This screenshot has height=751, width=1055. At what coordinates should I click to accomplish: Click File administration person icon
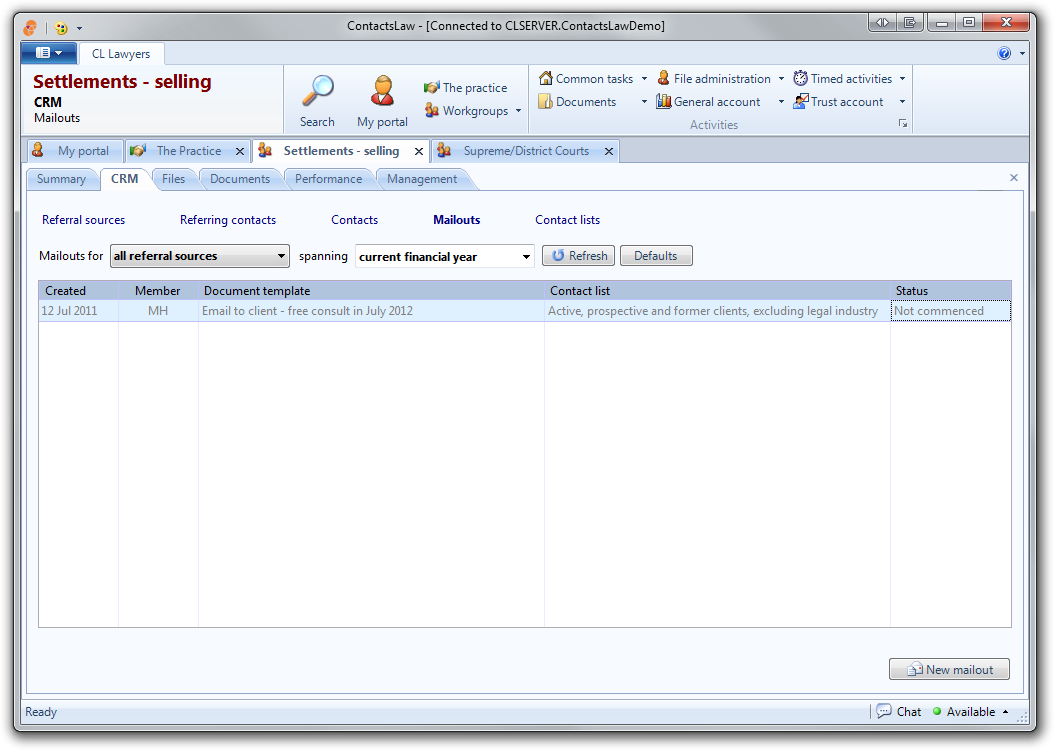pyautogui.click(x=663, y=78)
